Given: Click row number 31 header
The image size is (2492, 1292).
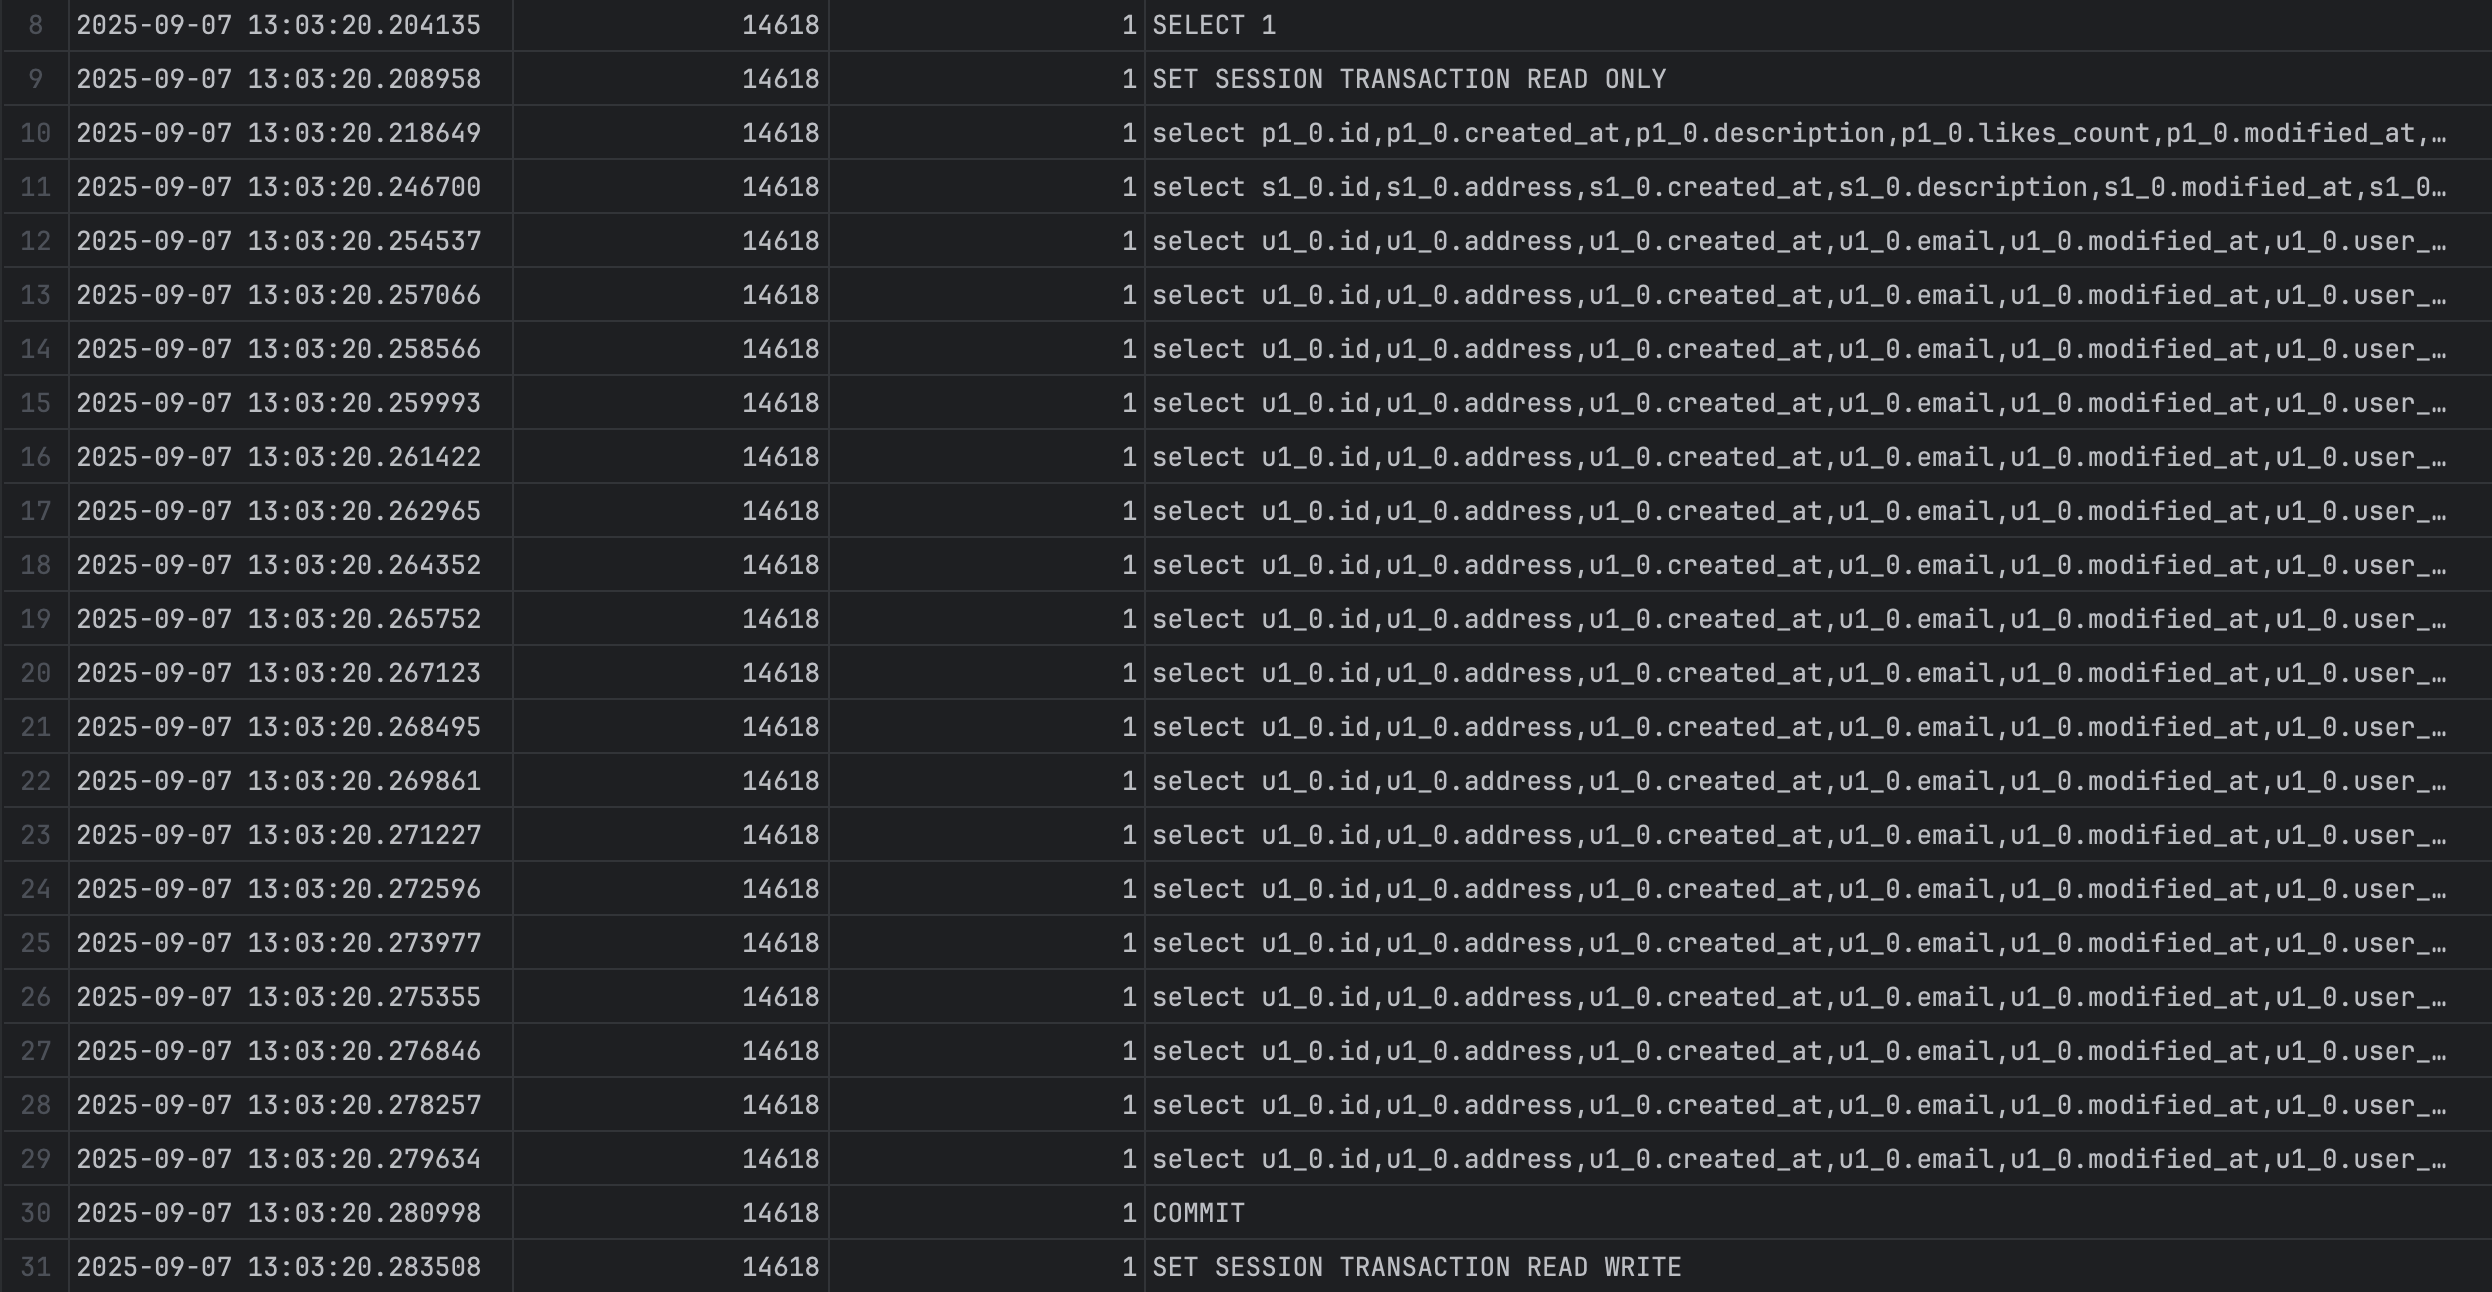Looking at the screenshot, I should coord(35,1267).
